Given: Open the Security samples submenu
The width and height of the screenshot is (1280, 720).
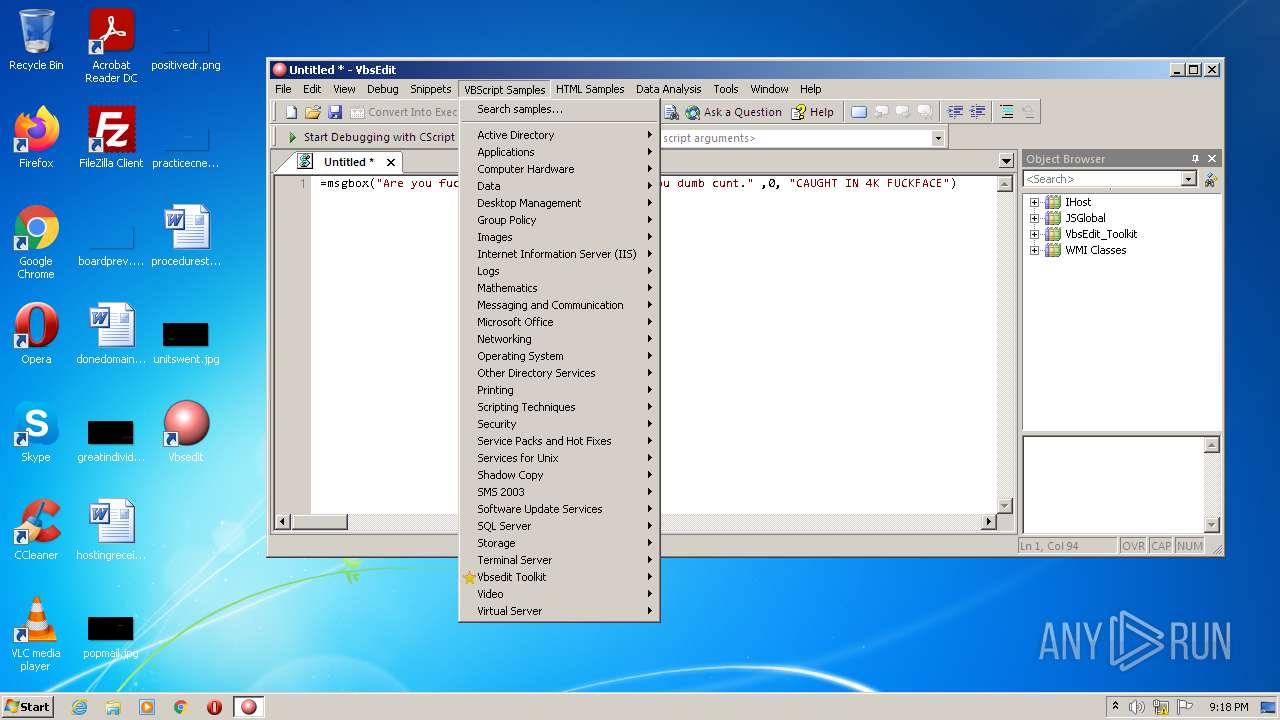Looking at the screenshot, I should pos(559,424).
